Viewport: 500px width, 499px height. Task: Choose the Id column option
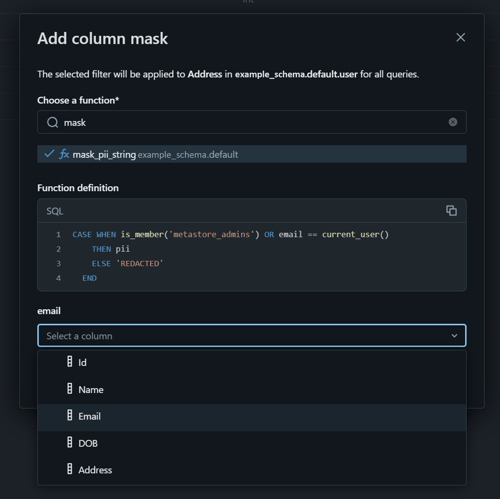(252, 362)
